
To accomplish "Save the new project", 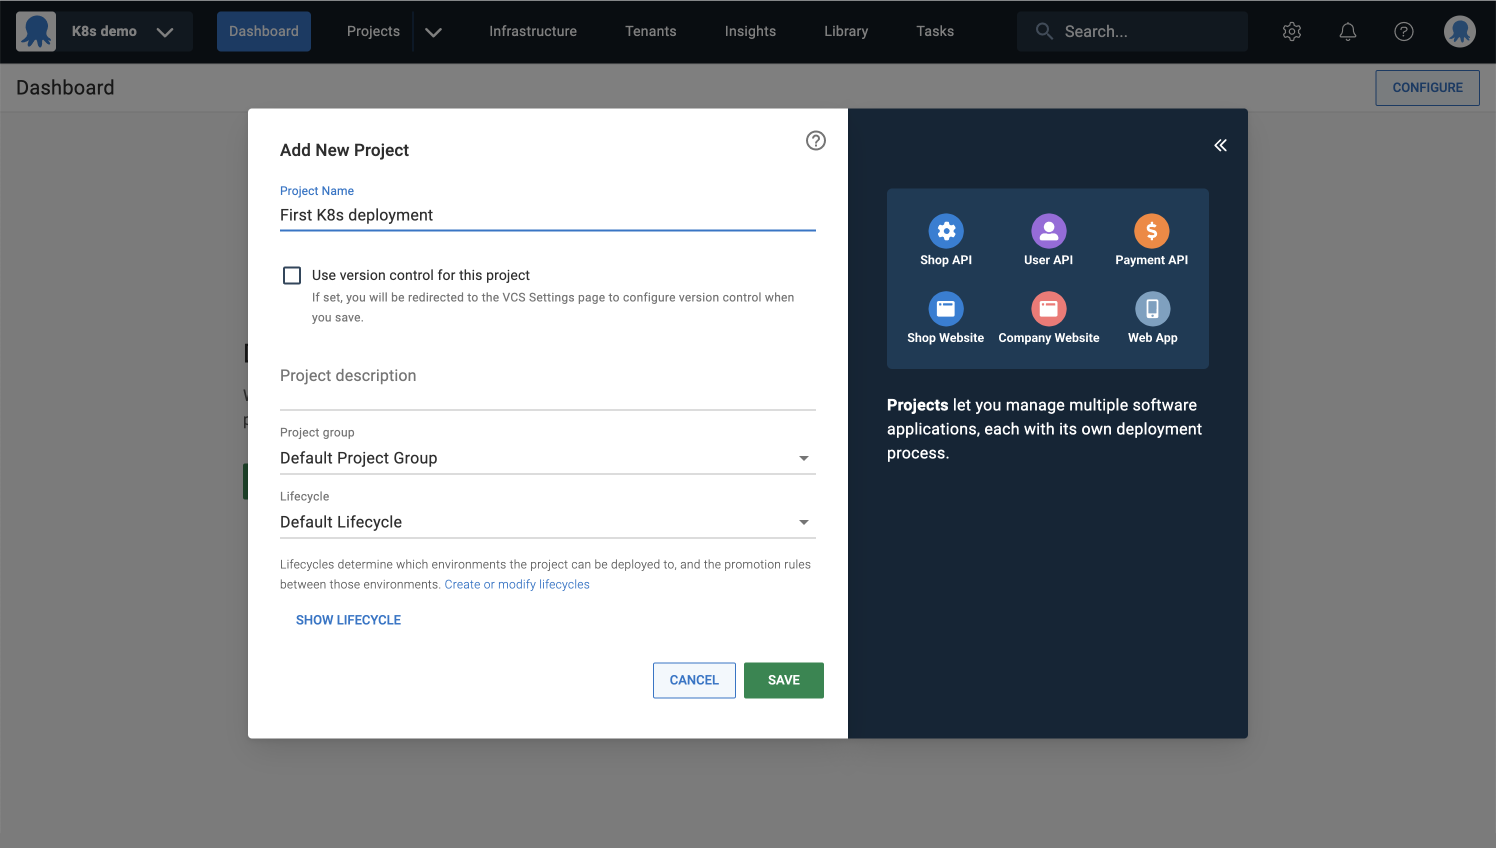I will click(783, 680).
